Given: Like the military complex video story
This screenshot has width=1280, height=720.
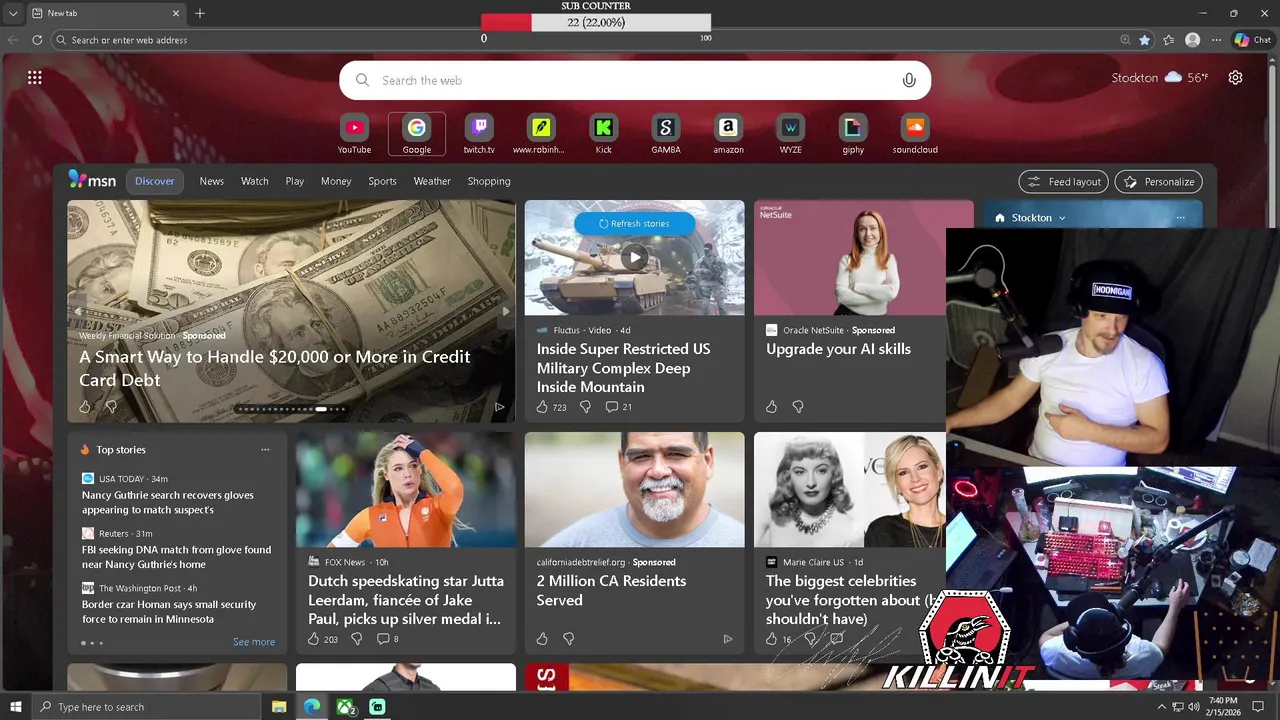Looking at the screenshot, I should [542, 407].
